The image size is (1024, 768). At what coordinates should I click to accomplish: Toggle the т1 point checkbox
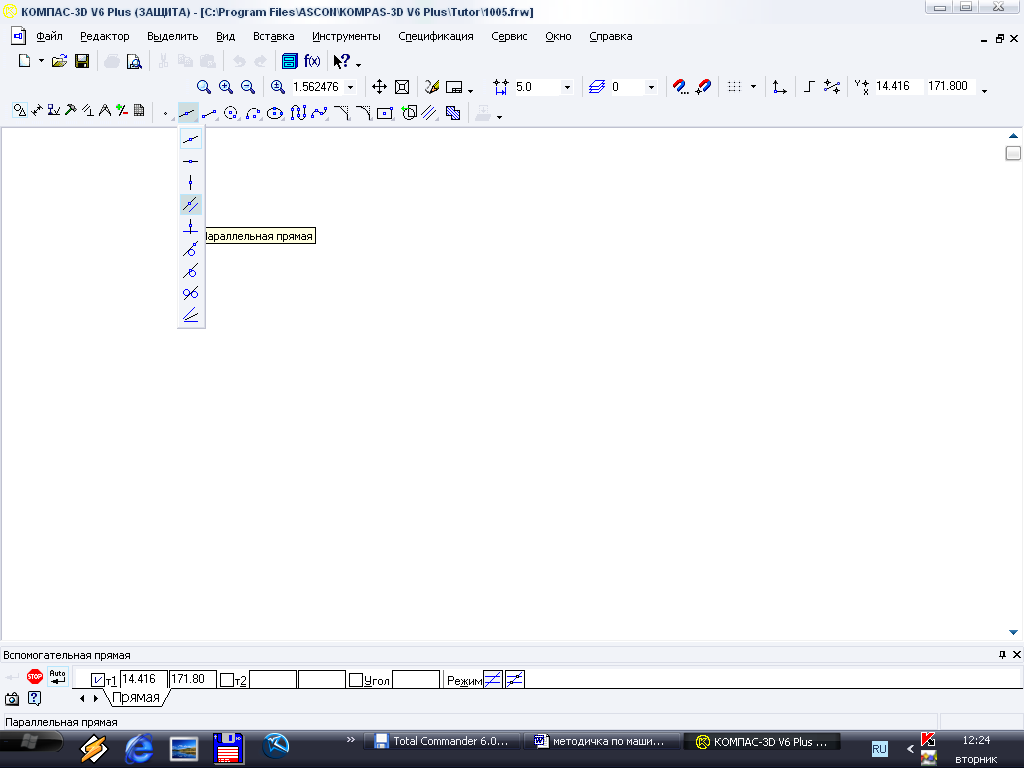point(97,680)
